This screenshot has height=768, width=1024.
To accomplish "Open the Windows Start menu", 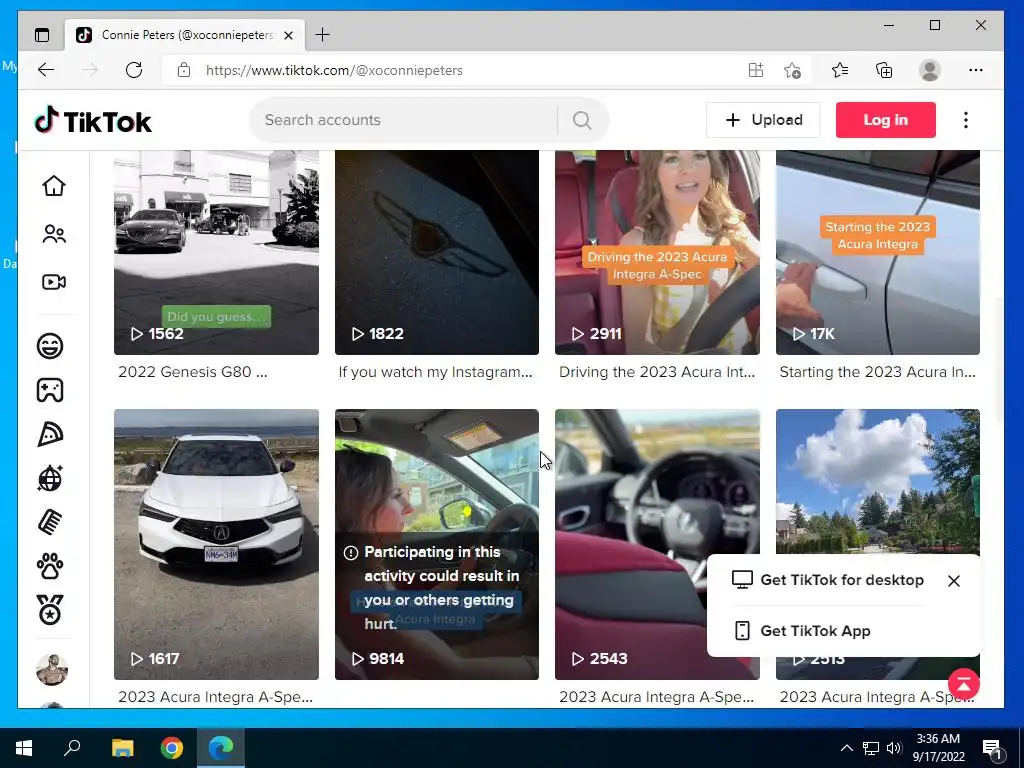I will pos(24,748).
